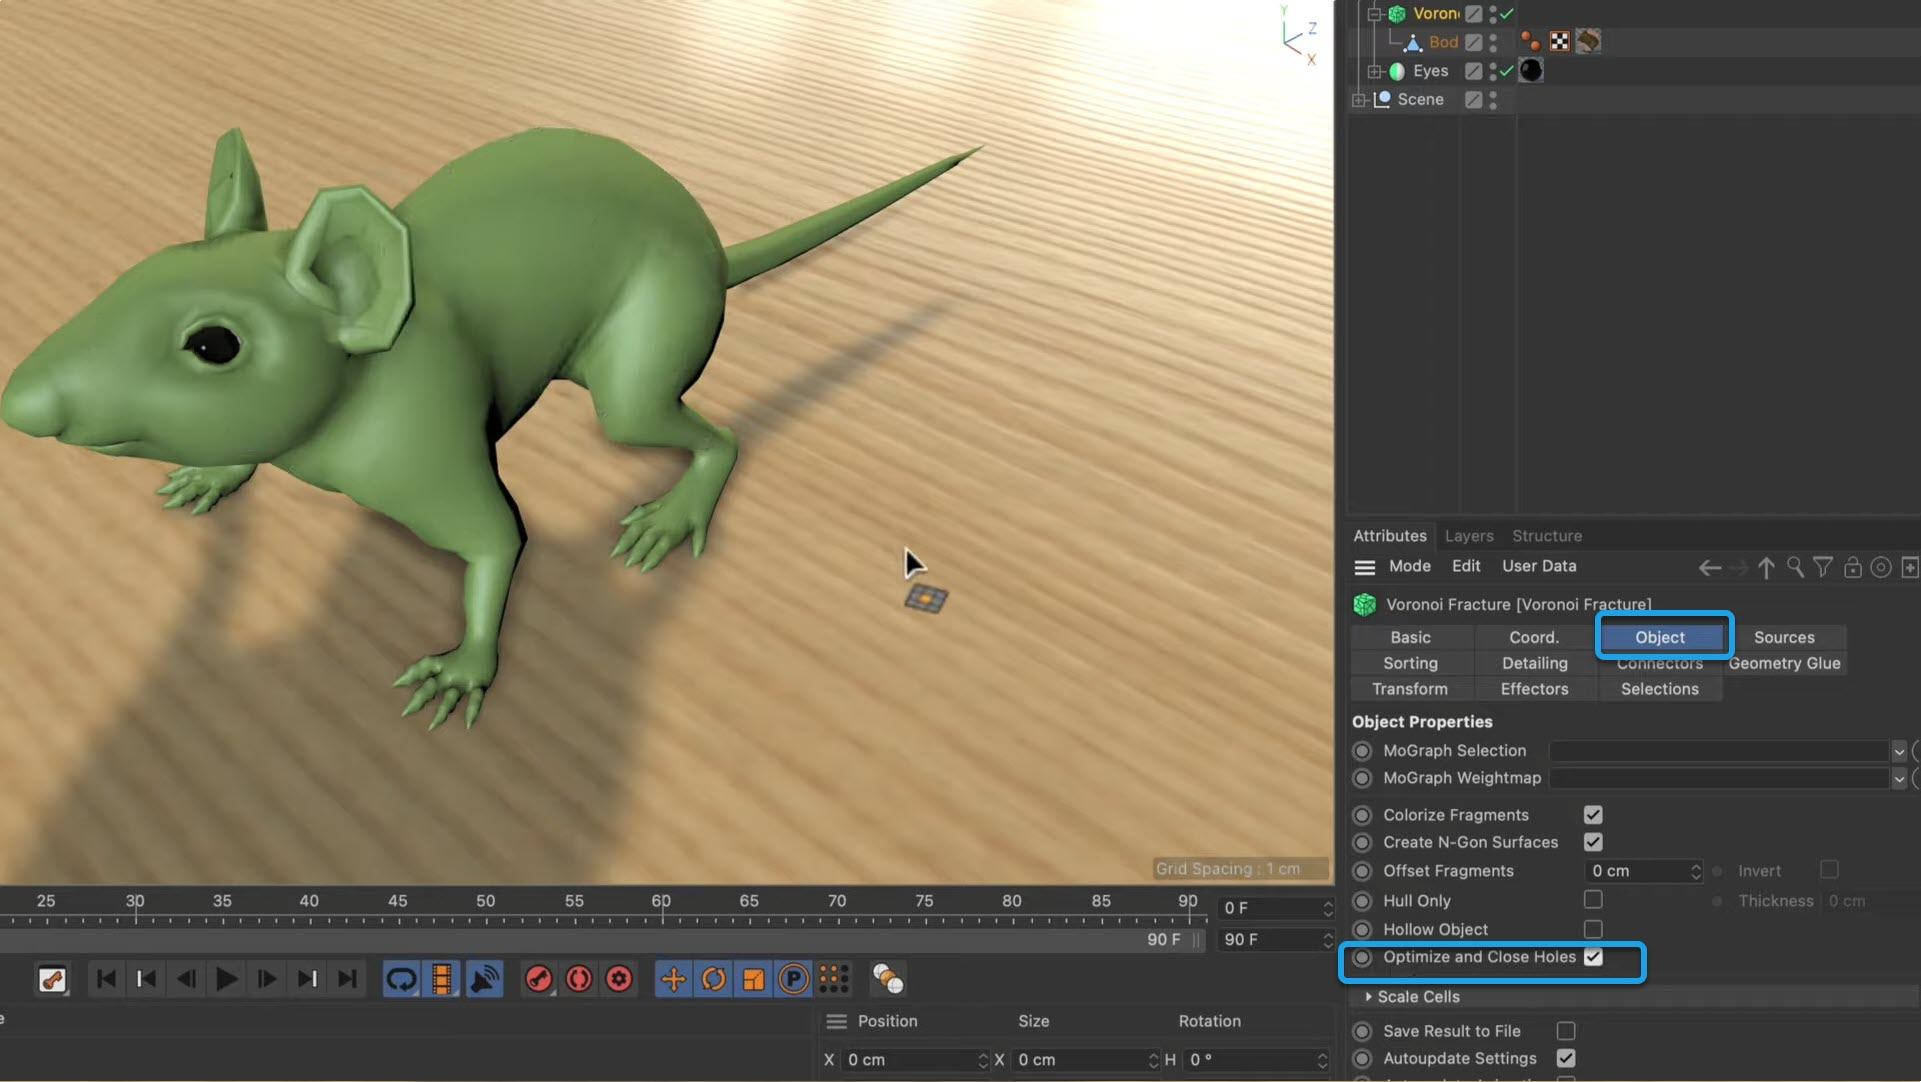This screenshot has height=1082, width=1921.
Task: Click the lock icon in the Attributes panel
Action: [x=1854, y=567]
